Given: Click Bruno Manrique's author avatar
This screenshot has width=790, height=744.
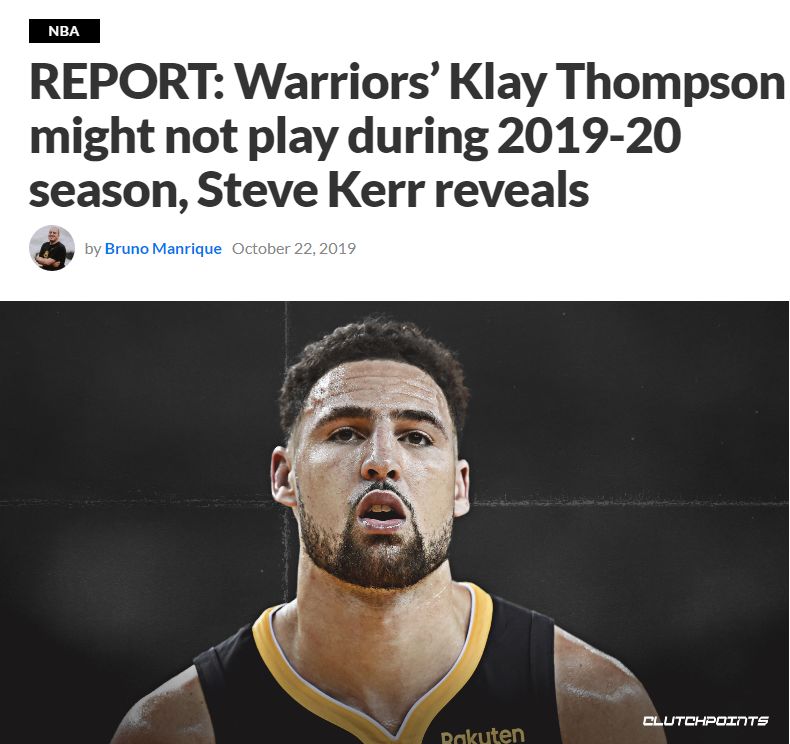Looking at the screenshot, I should [x=52, y=248].
